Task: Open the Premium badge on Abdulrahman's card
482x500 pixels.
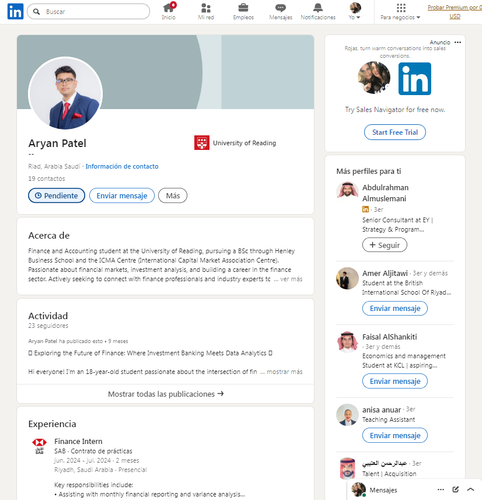Action: (365, 209)
